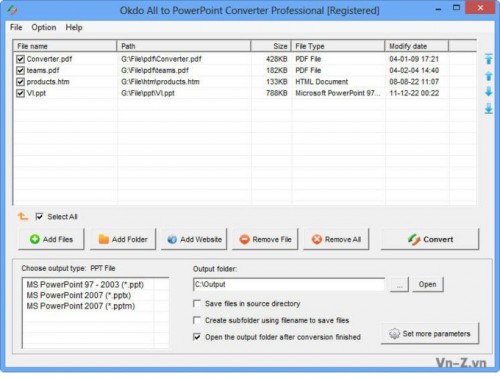The height and width of the screenshot is (379, 500).
Task: Toggle the Select All checkbox
Action: (39, 217)
